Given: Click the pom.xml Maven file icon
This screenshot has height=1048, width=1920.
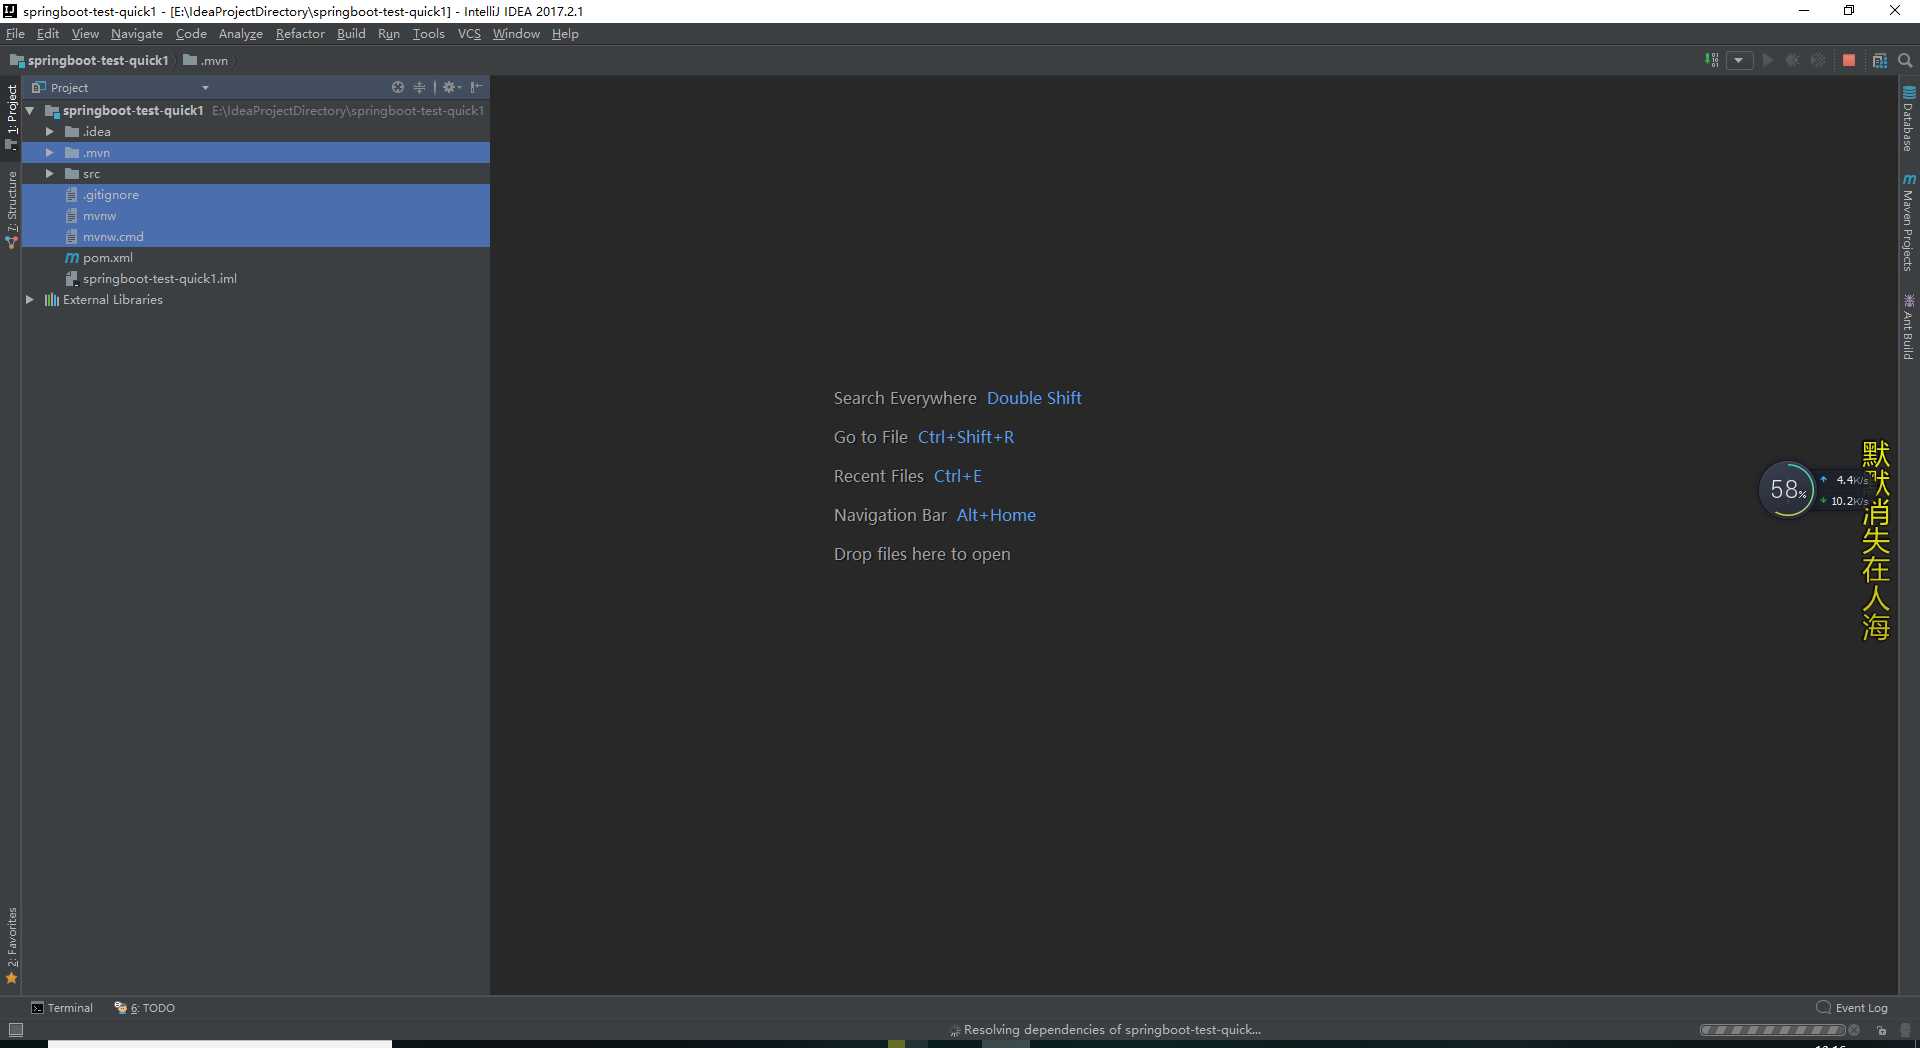Looking at the screenshot, I should (x=72, y=257).
